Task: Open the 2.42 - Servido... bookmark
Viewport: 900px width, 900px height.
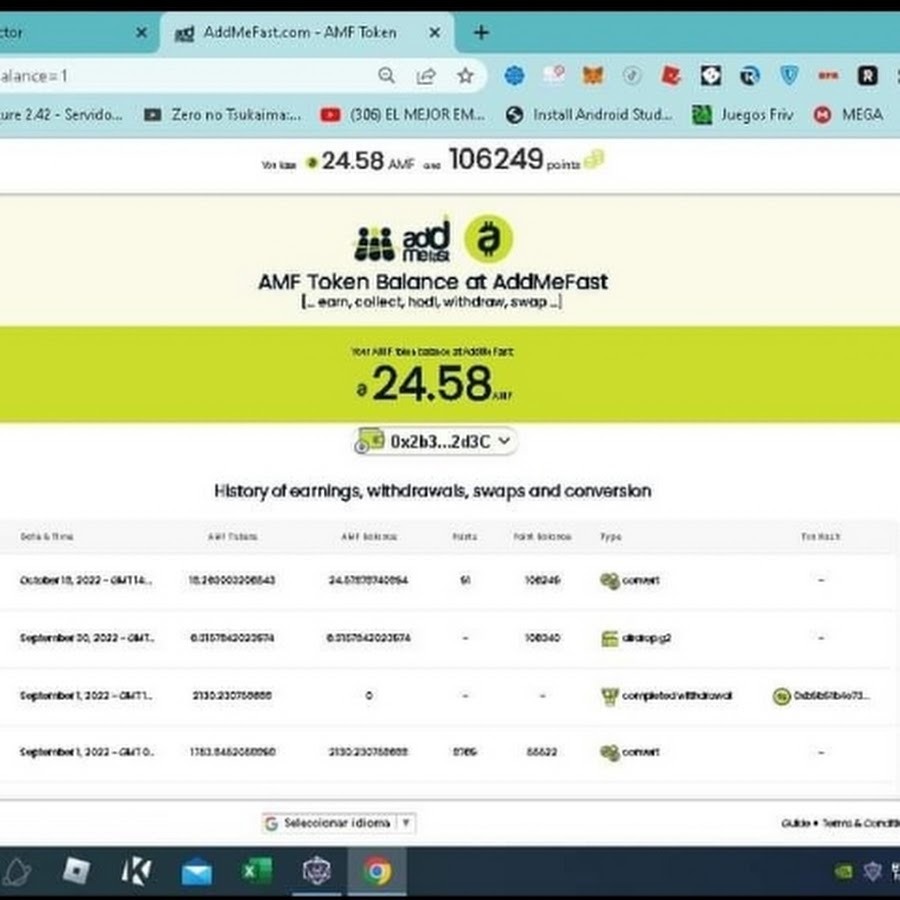Action: coord(61,115)
